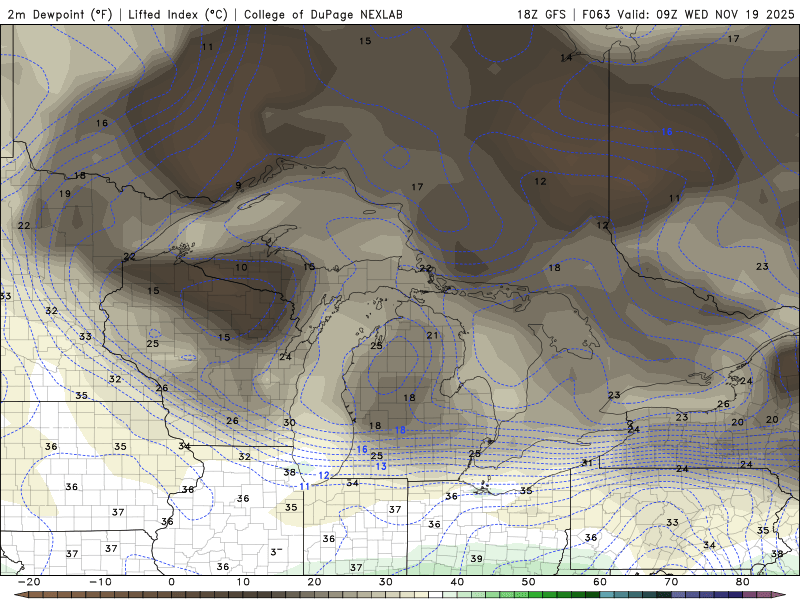Click the dewpoint value "19" on the map
This screenshot has width=800, height=600.
point(65,193)
